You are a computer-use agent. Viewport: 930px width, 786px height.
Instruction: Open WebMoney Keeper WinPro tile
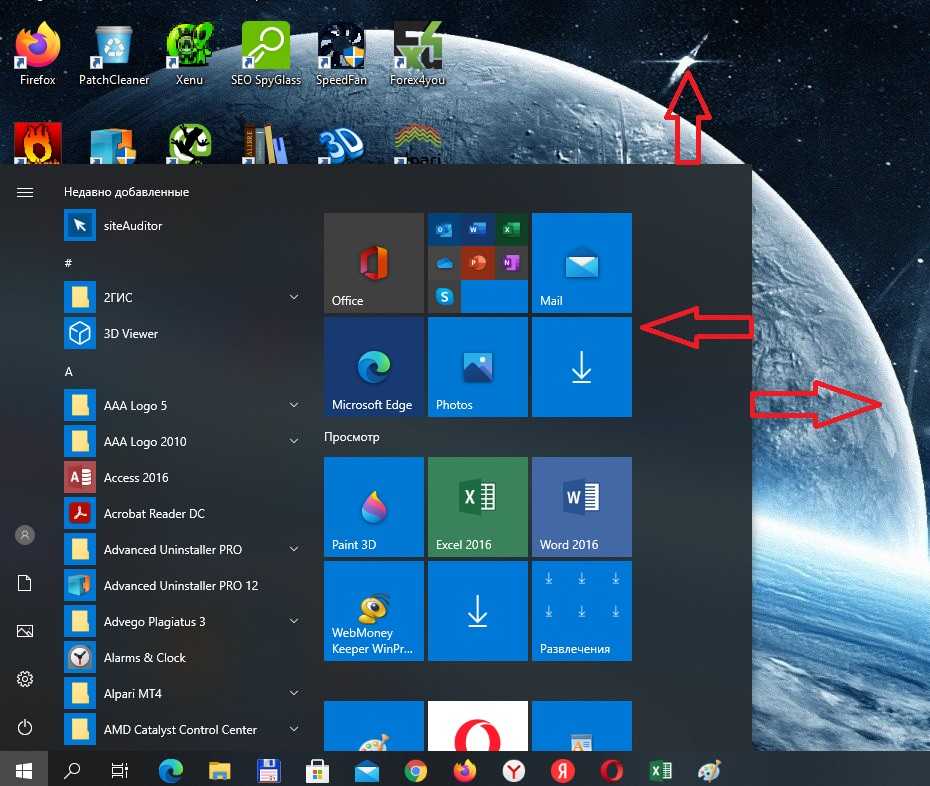click(x=374, y=610)
